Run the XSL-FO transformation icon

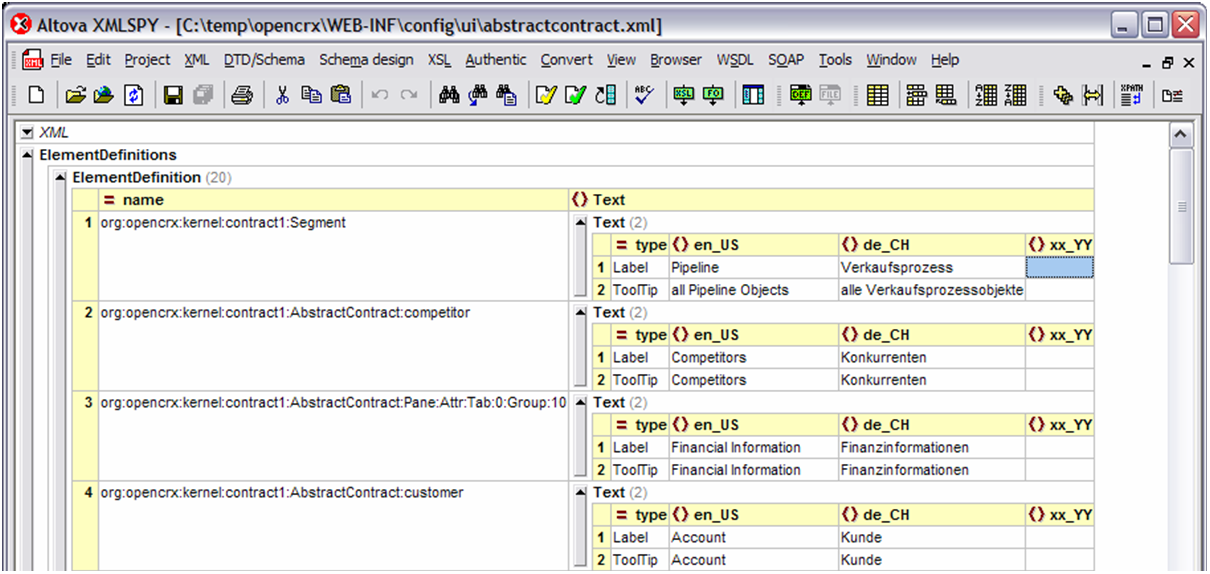pos(713,95)
